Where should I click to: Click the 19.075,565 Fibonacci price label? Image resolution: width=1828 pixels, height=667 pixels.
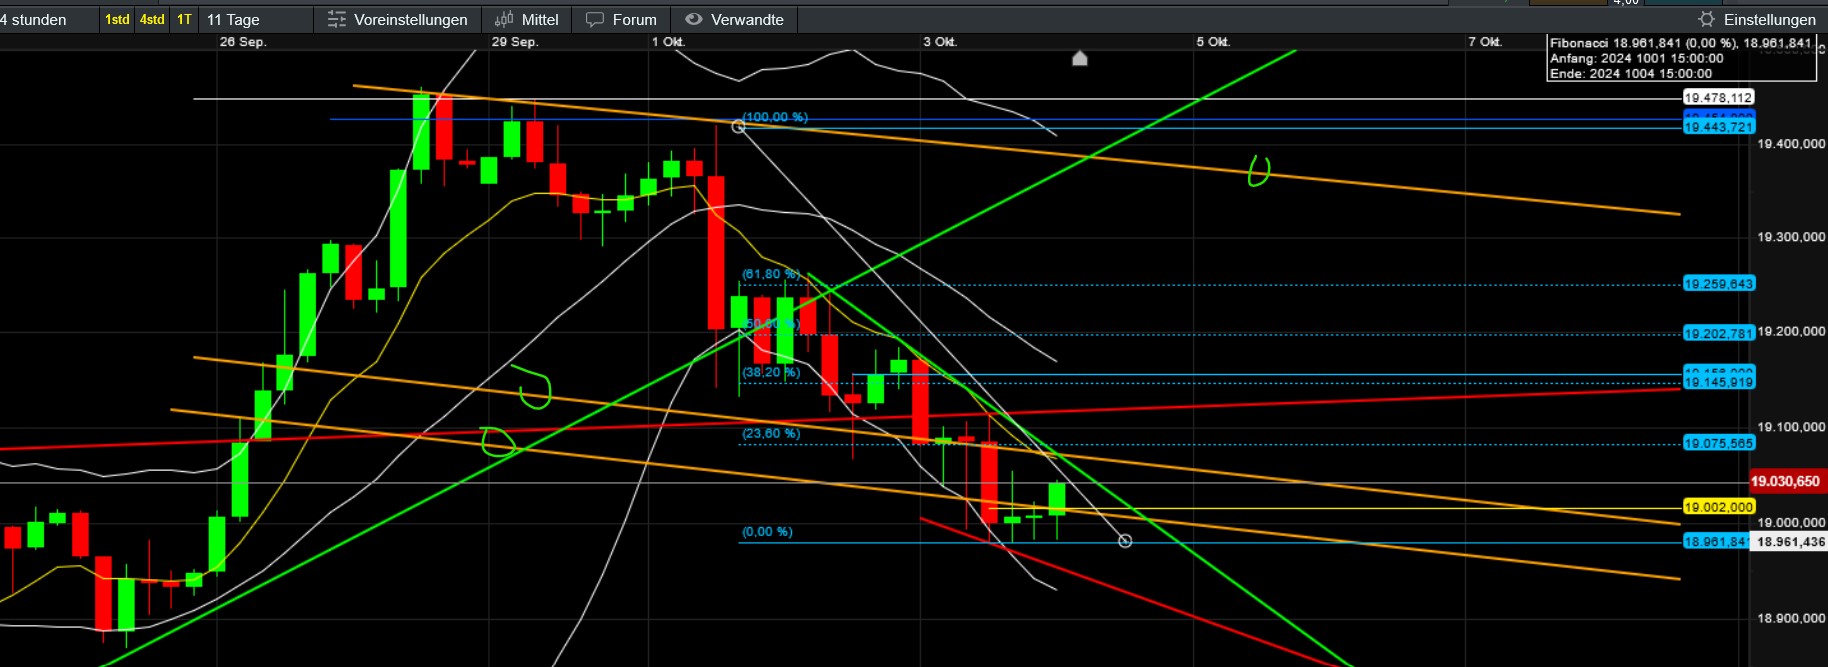point(1718,443)
